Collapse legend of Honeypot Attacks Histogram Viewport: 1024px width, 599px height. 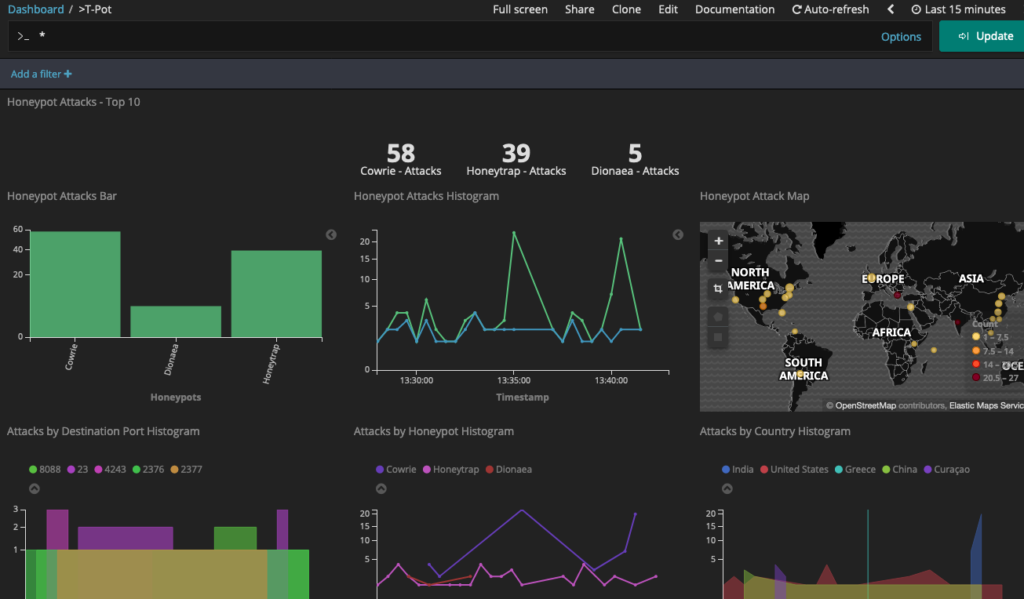(677, 235)
